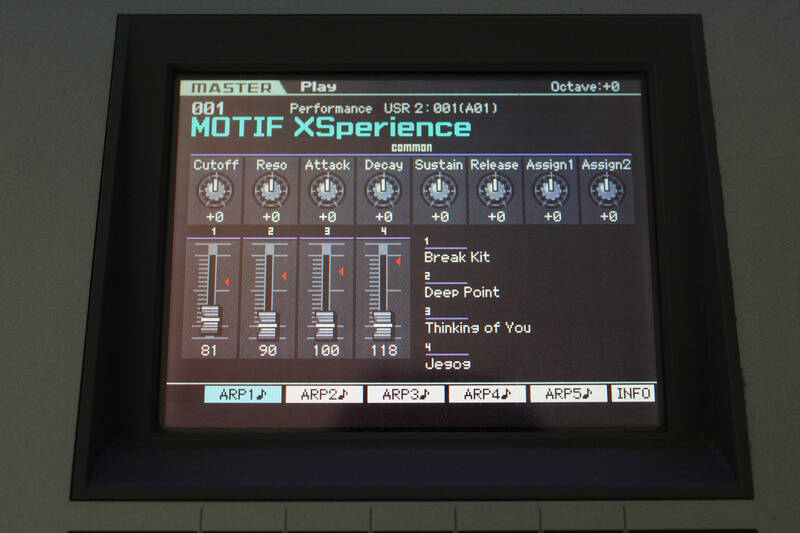Click the Decay knob
The image size is (800, 533).
[383, 190]
